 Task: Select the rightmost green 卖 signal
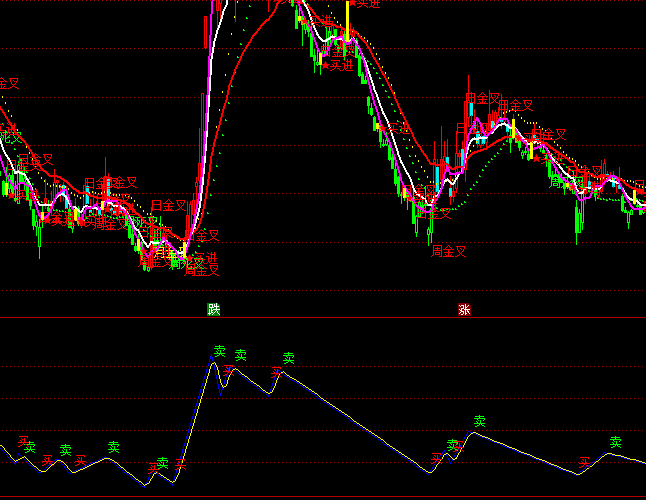click(616, 442)
